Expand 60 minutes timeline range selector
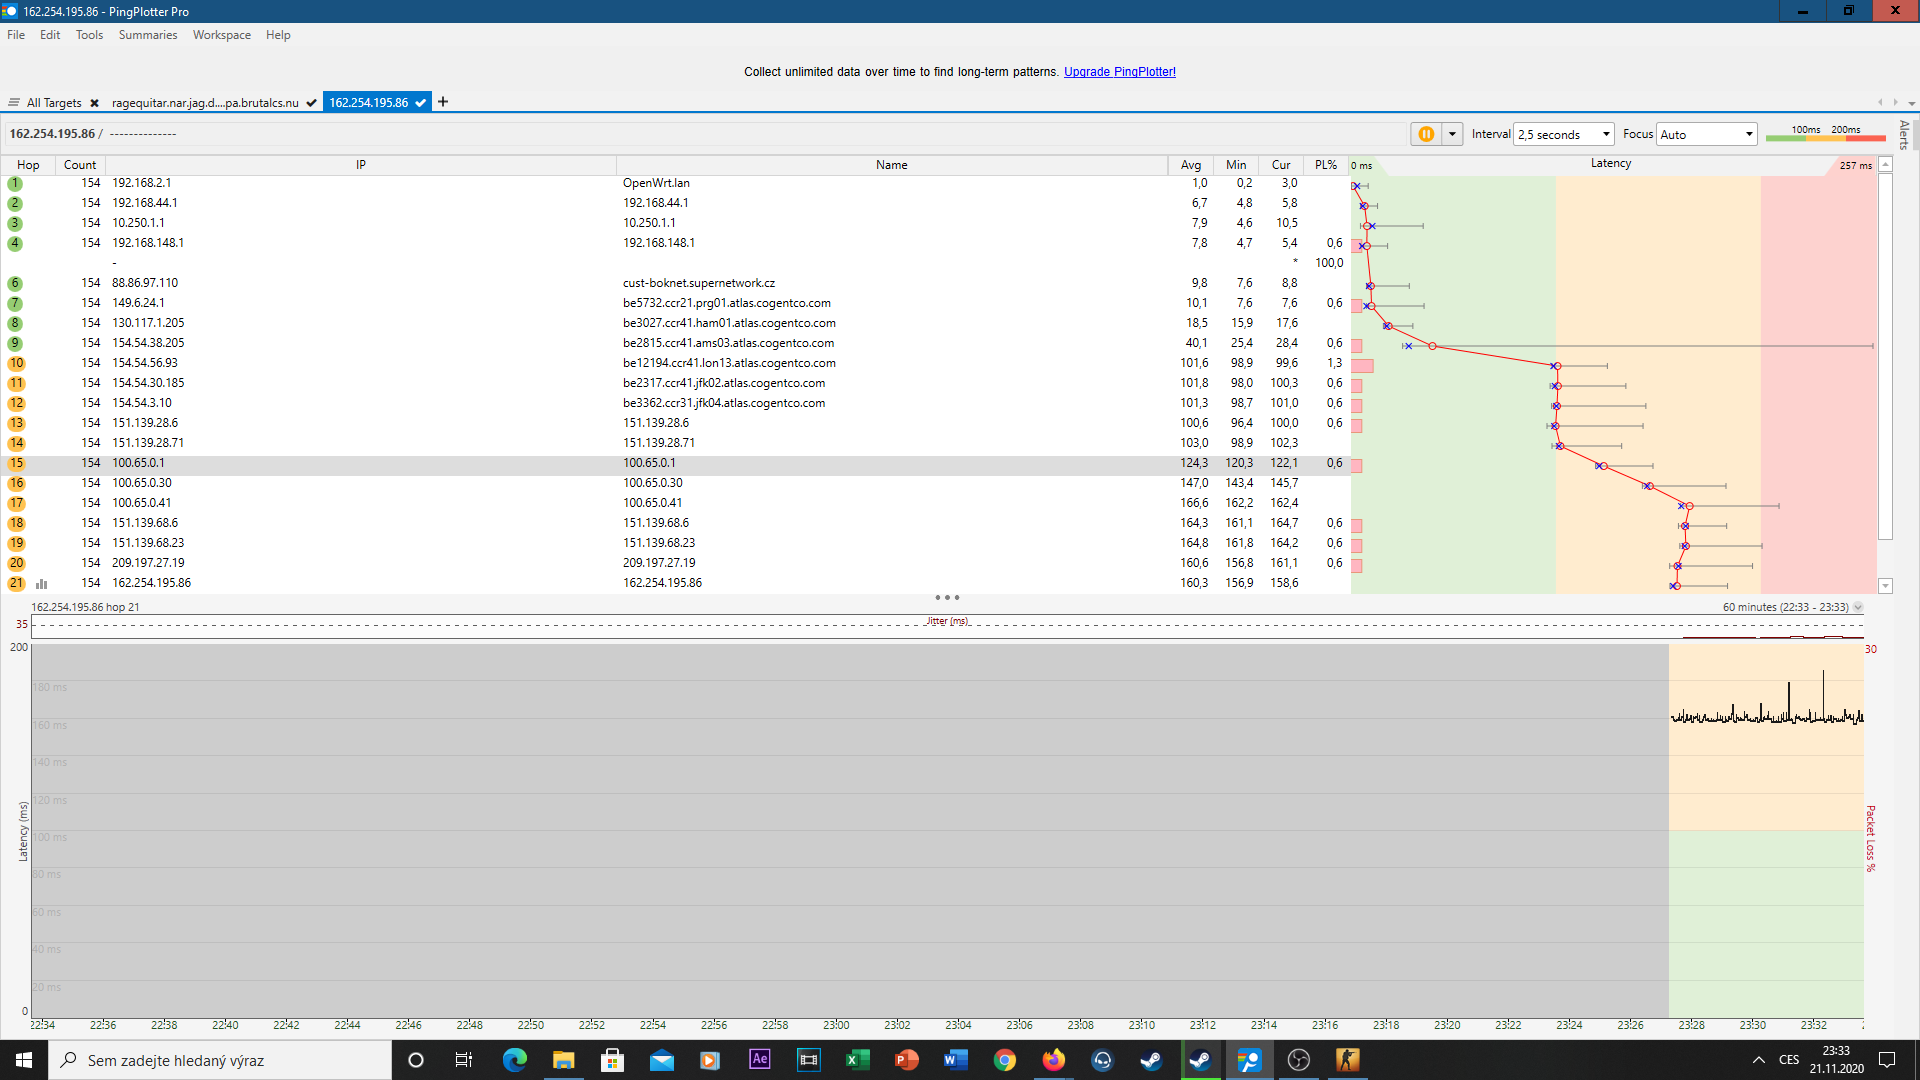 click(1858, 608)
